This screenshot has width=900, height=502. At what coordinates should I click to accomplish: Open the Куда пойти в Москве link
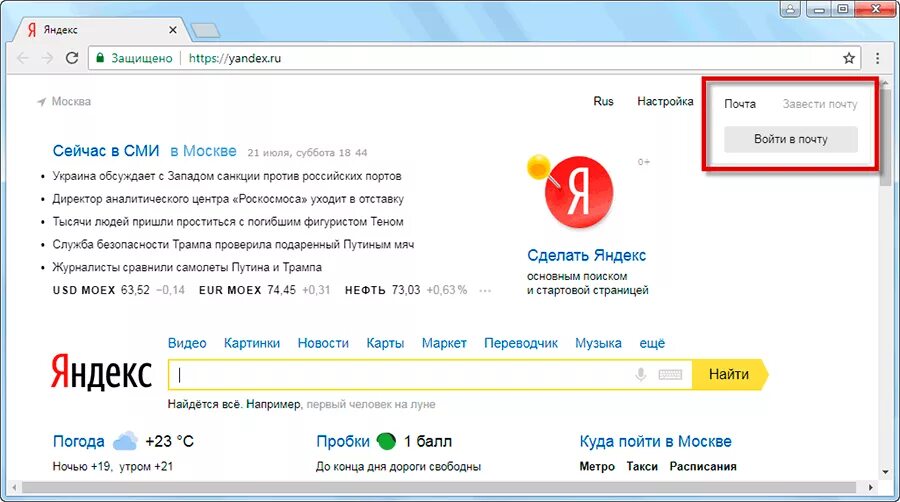[655, 441]
